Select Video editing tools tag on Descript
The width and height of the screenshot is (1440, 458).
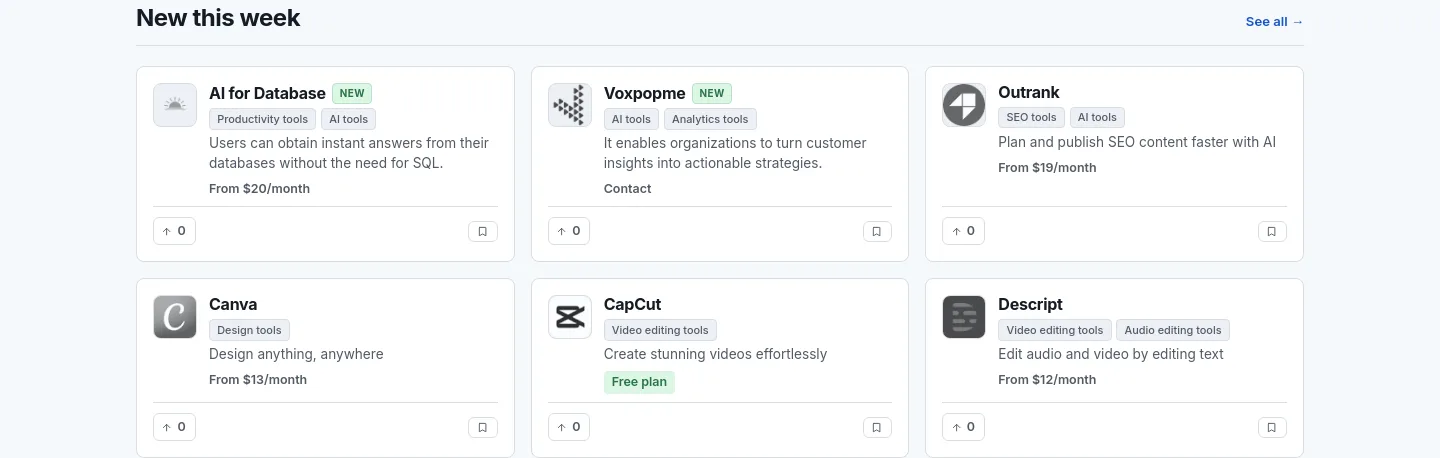[x=1055, y=330]
